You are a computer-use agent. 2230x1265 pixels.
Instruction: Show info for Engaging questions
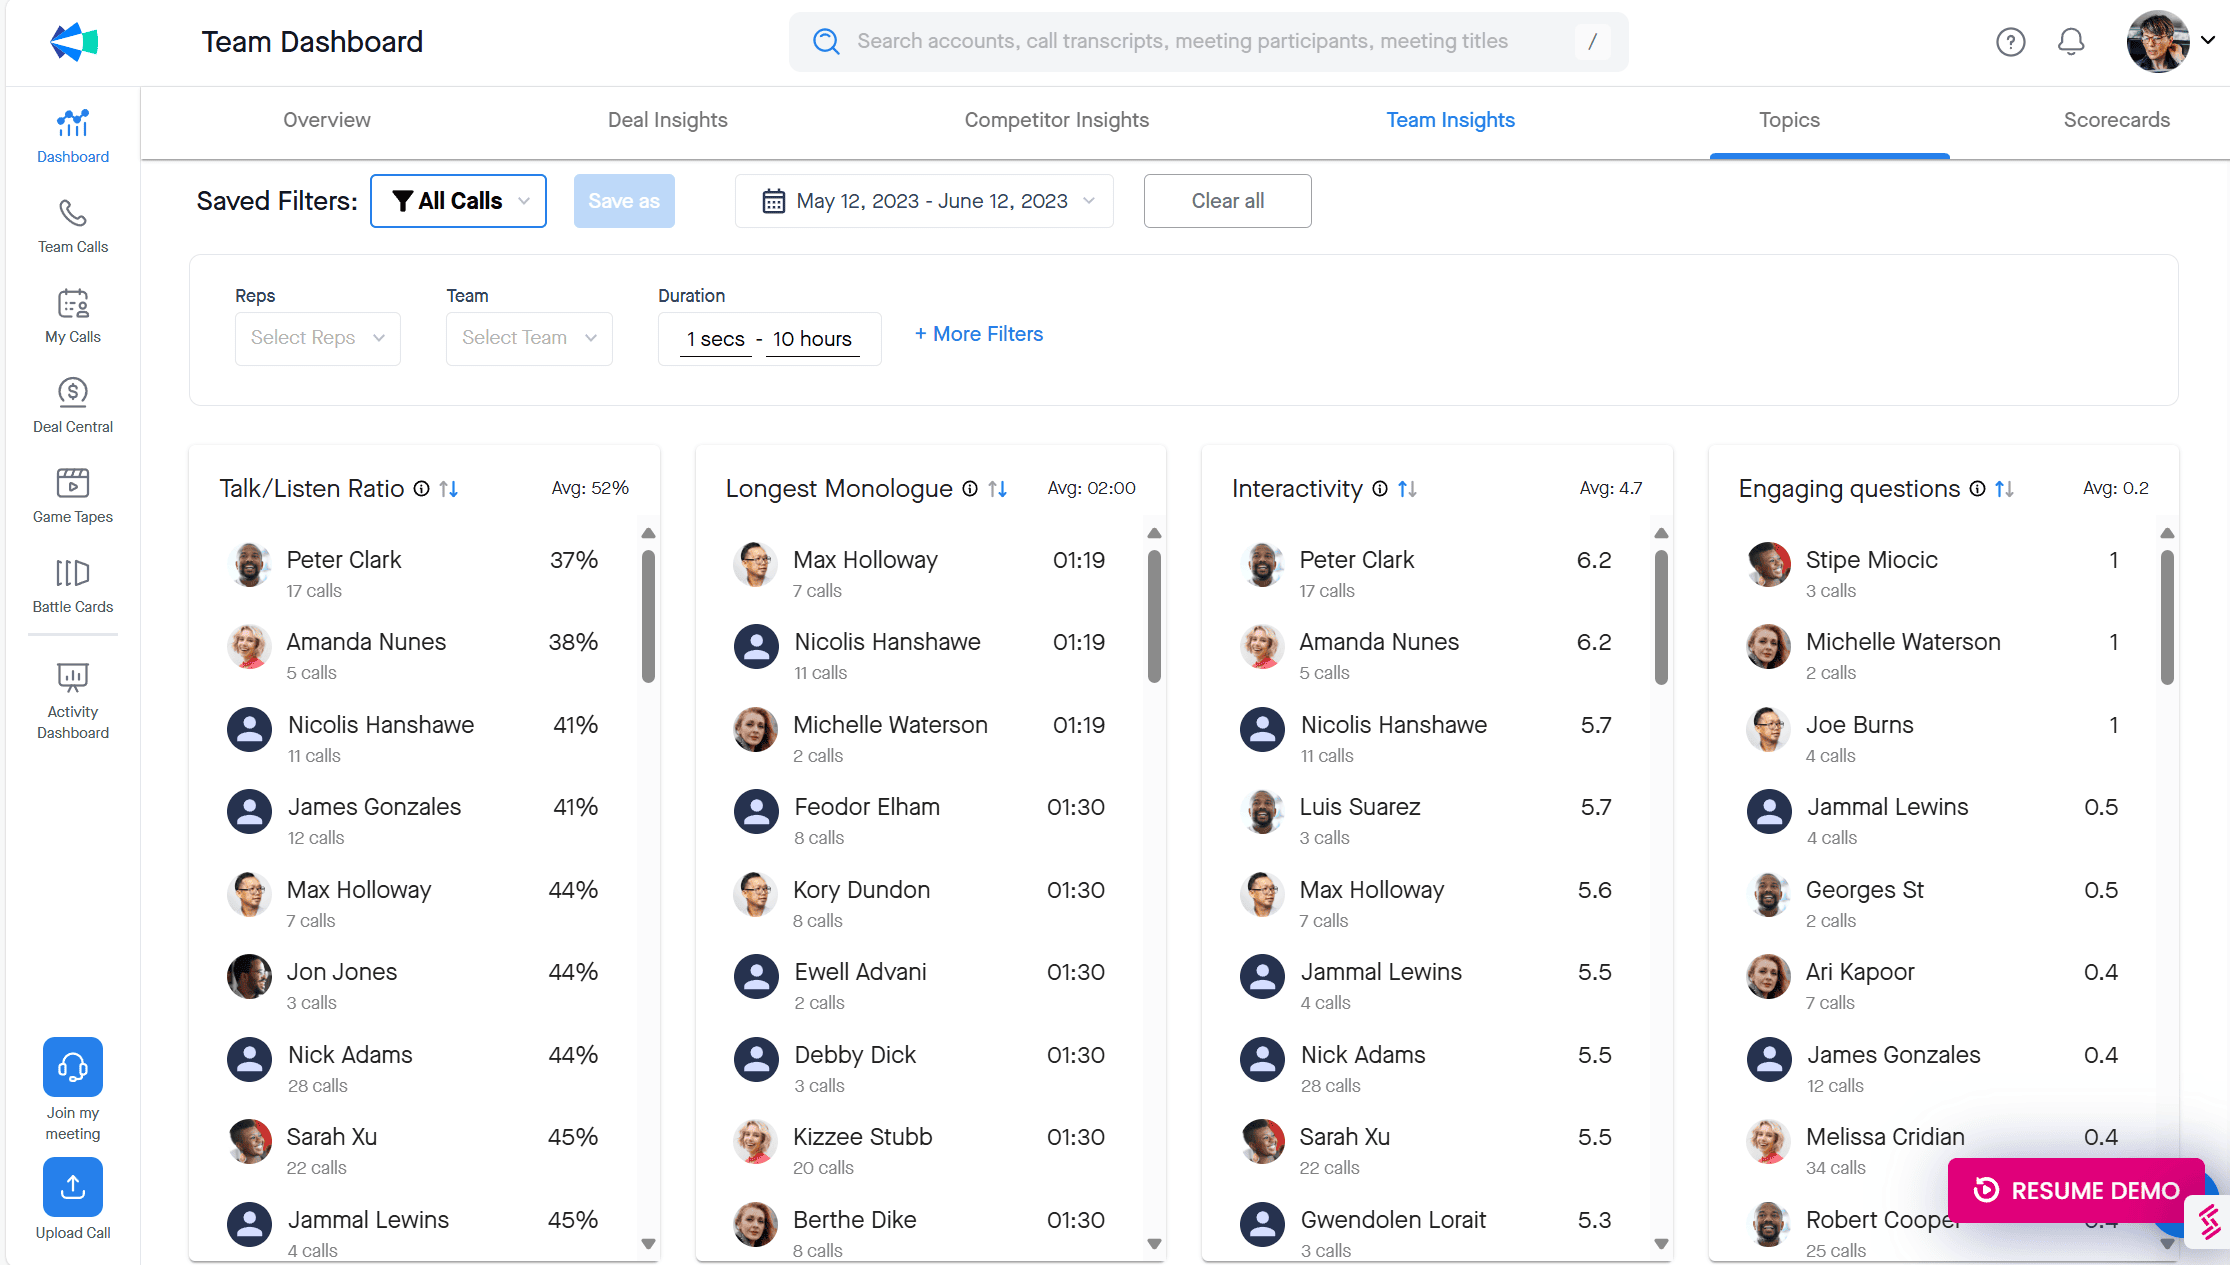1977,489
